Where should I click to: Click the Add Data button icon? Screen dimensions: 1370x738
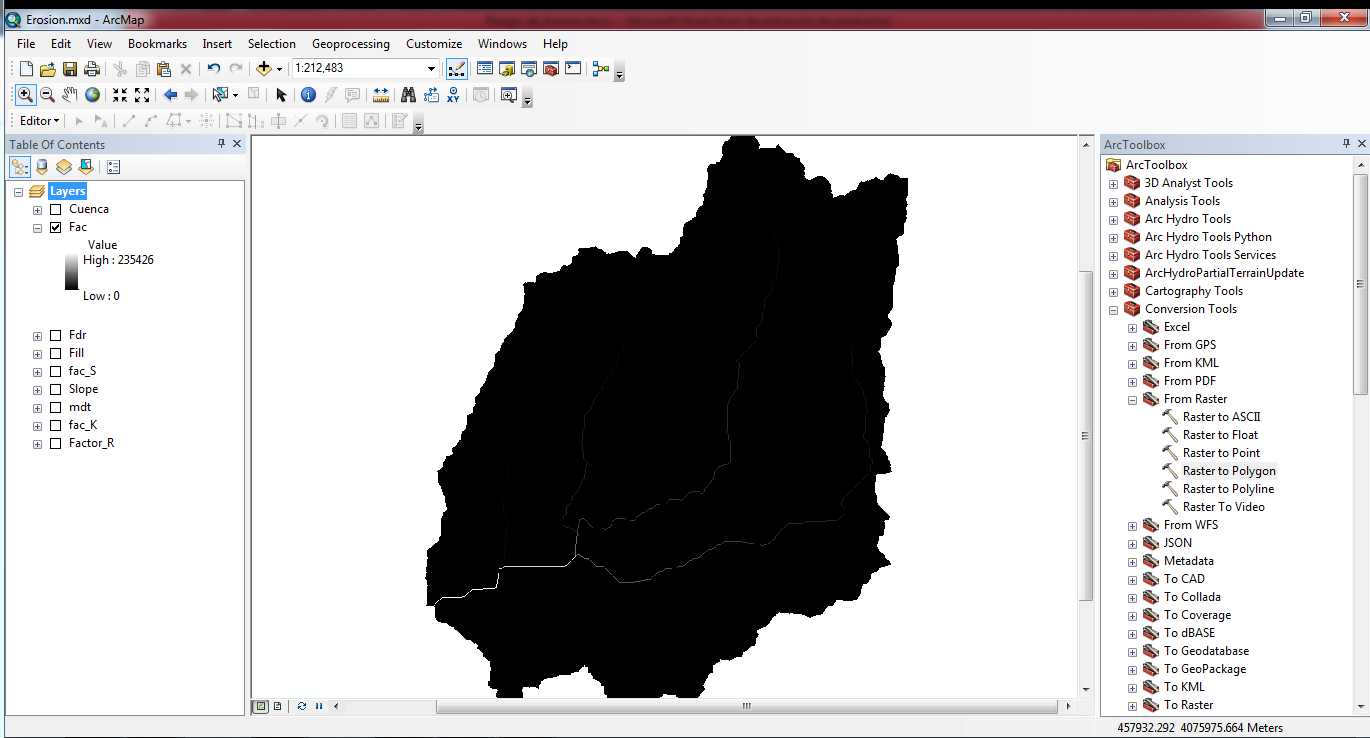point(263,69)
